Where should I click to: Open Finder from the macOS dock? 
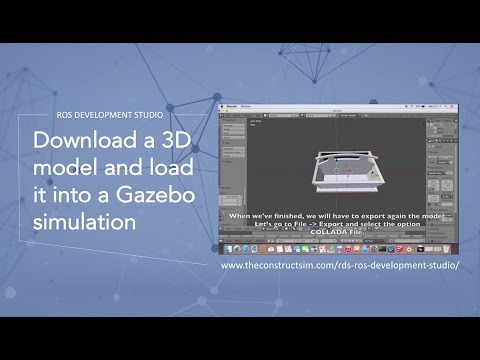pos(228,249)
